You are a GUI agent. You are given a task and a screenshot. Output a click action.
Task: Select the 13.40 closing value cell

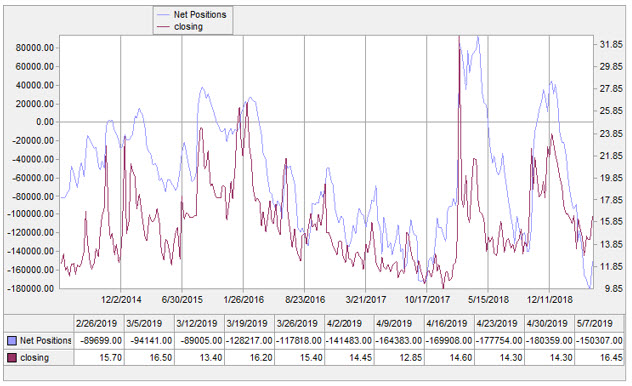pyautogui.click(x=200, y=358)
